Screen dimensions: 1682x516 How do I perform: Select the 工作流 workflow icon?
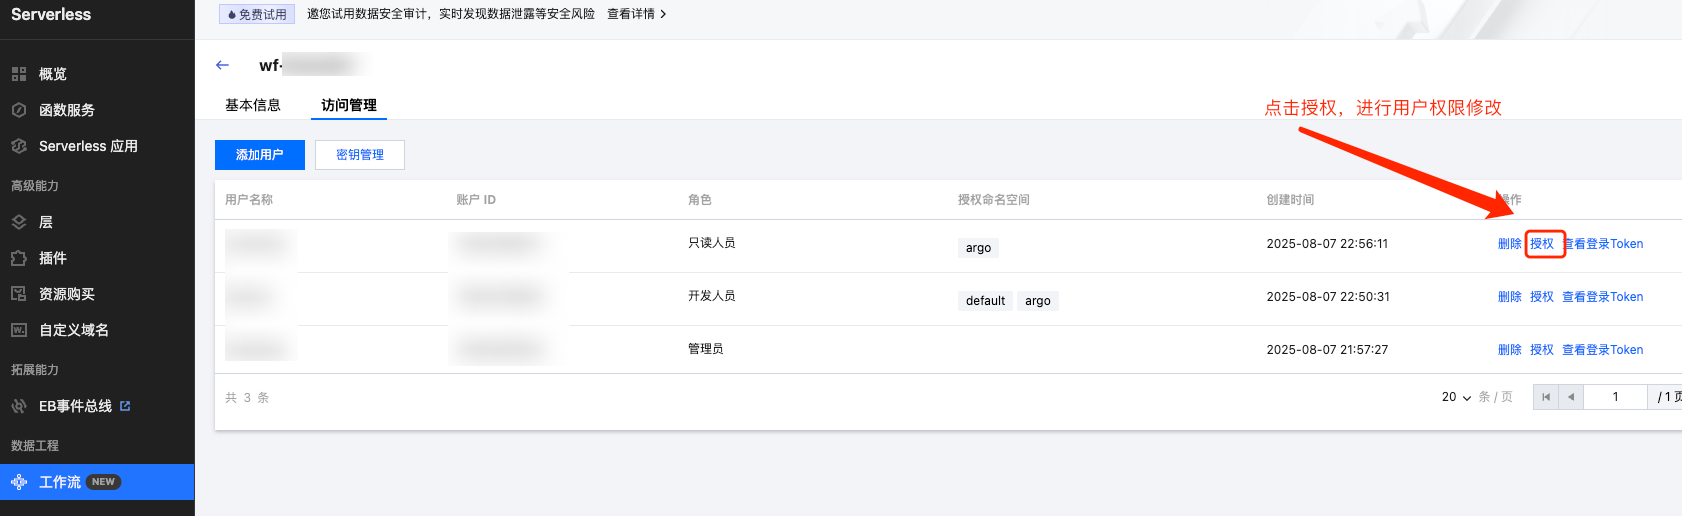[x=19, y=482]
